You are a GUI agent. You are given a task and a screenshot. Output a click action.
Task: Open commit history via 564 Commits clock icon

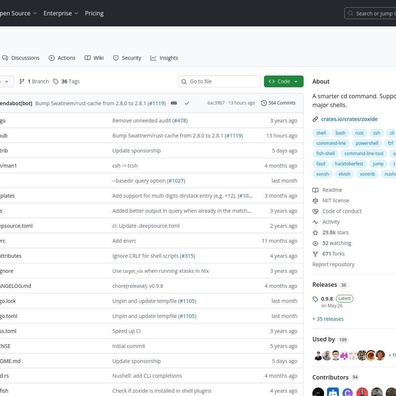264,103
